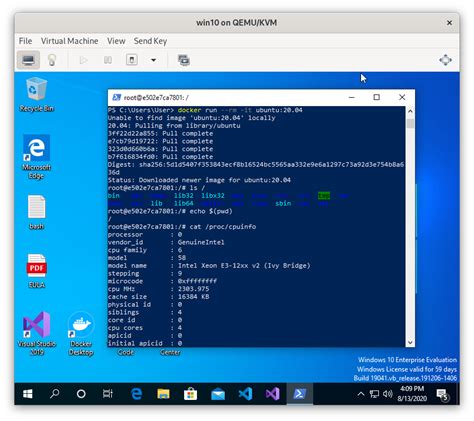This screenshot has height=421, width=474.
Task: Select the Microsoft Edge desktop shortcut
Action: click(36, 157)
